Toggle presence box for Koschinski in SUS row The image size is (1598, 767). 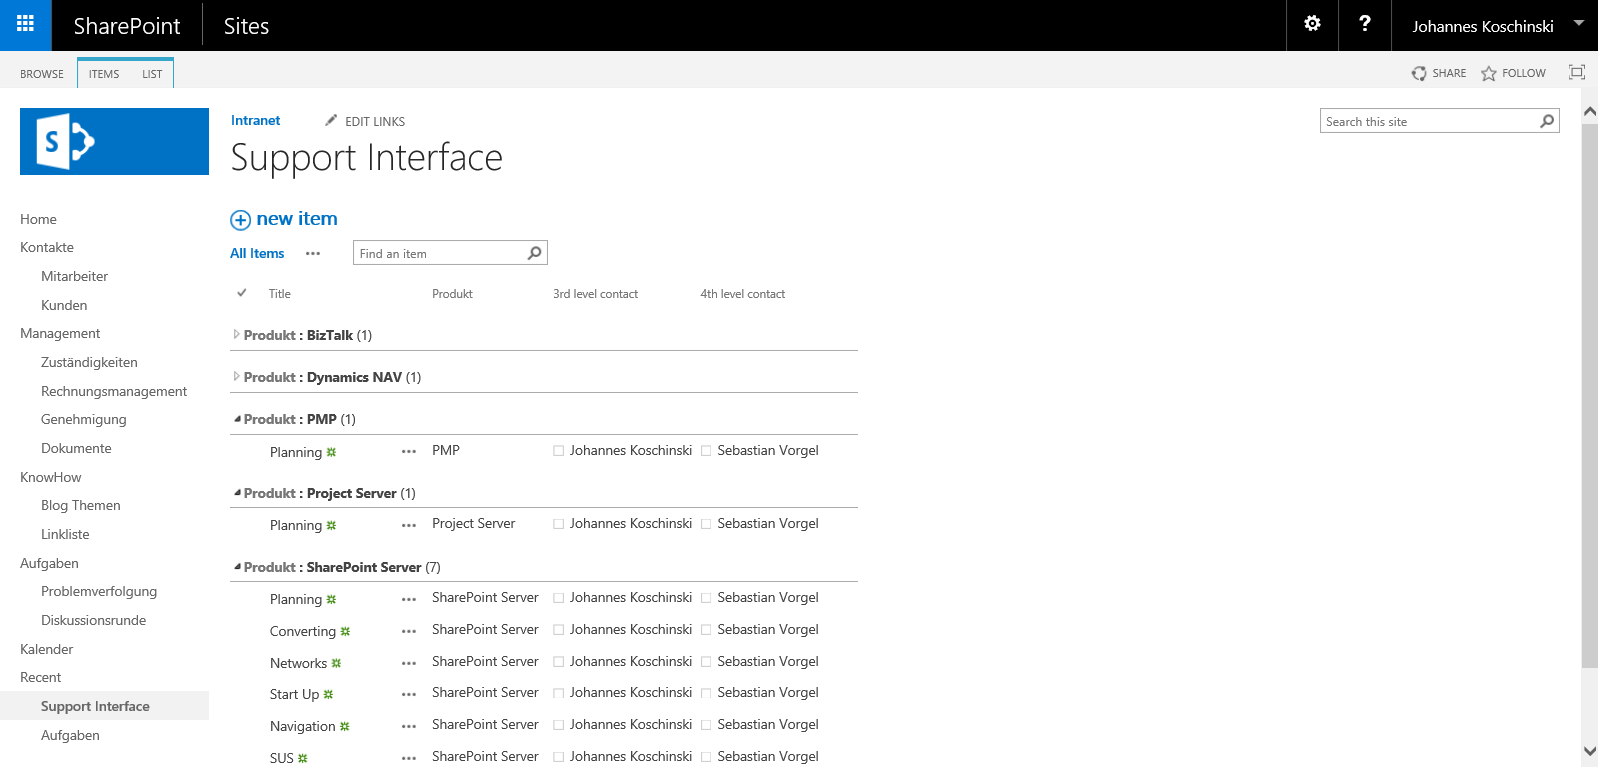(559, 757)
